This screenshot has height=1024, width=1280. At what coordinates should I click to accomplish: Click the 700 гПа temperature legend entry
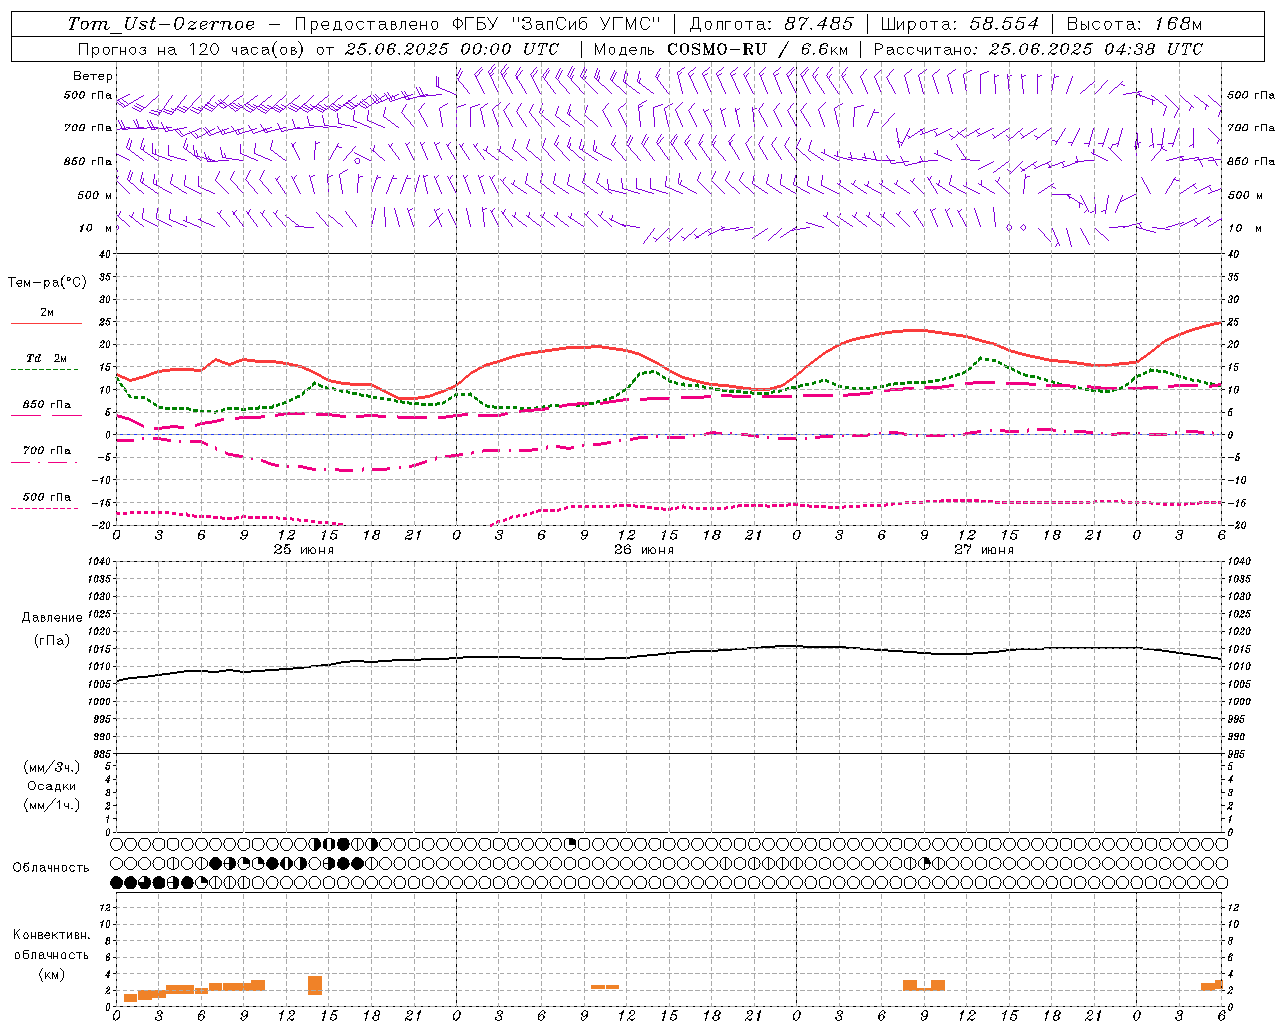(47, 450)
